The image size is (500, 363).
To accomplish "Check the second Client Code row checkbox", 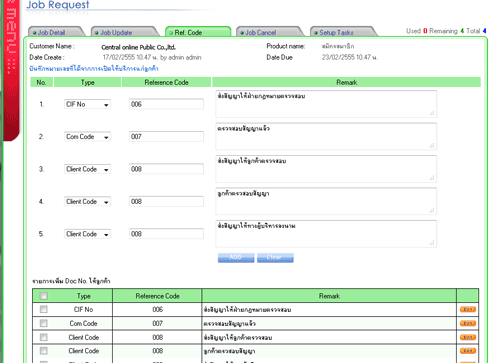I will (x=44, y=351).
